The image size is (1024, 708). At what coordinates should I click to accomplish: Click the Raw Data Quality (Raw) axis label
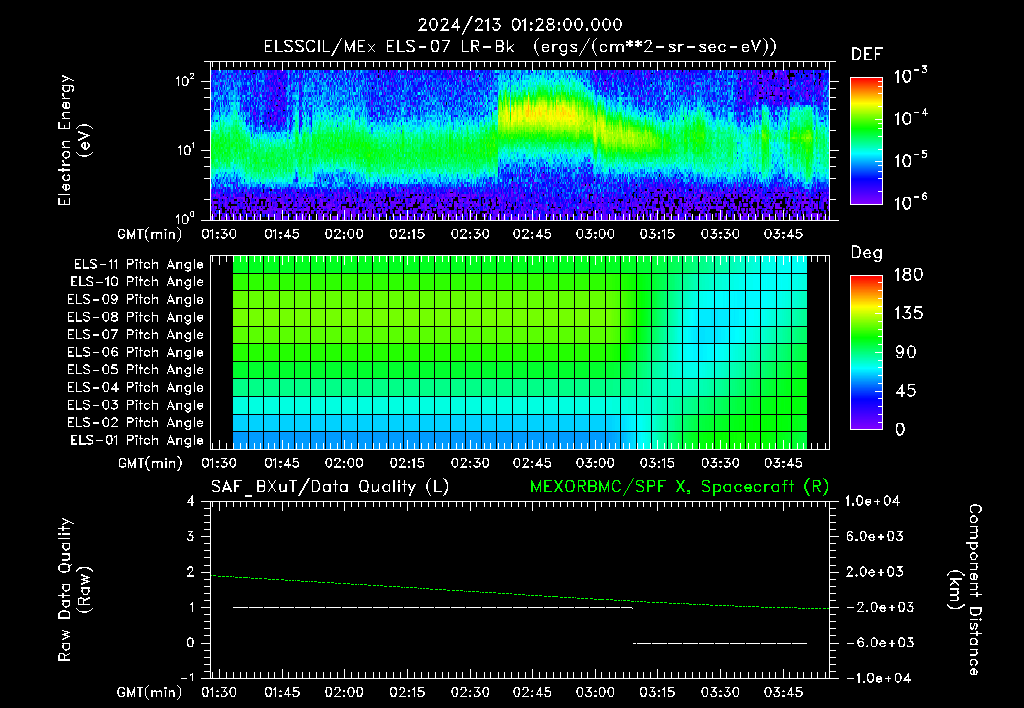74,589
